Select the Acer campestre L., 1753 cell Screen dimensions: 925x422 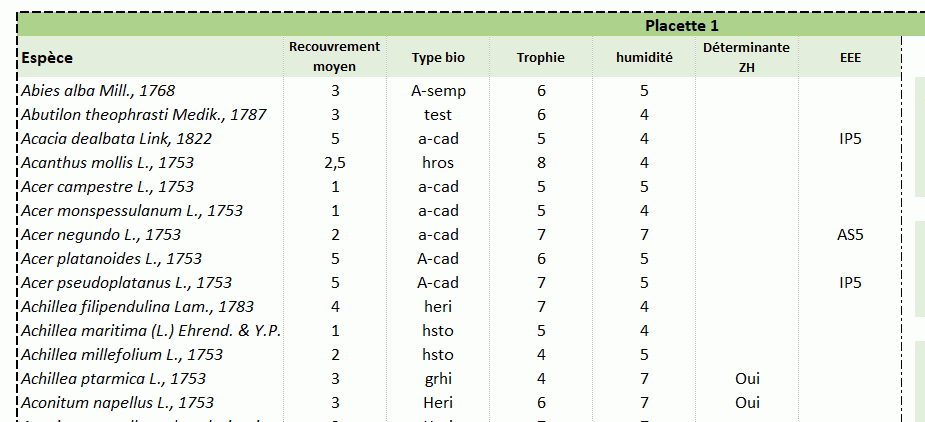click(x=108, y=186)
